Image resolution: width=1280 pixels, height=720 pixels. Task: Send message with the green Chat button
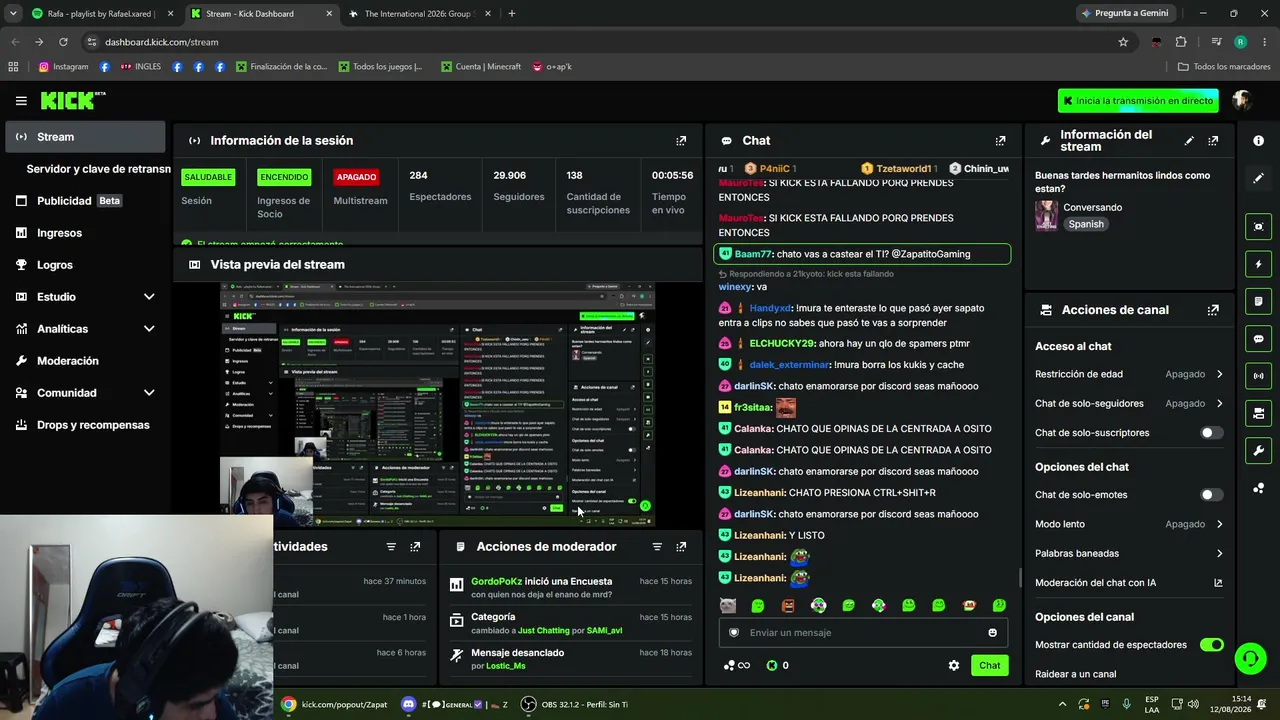point(989,665)
